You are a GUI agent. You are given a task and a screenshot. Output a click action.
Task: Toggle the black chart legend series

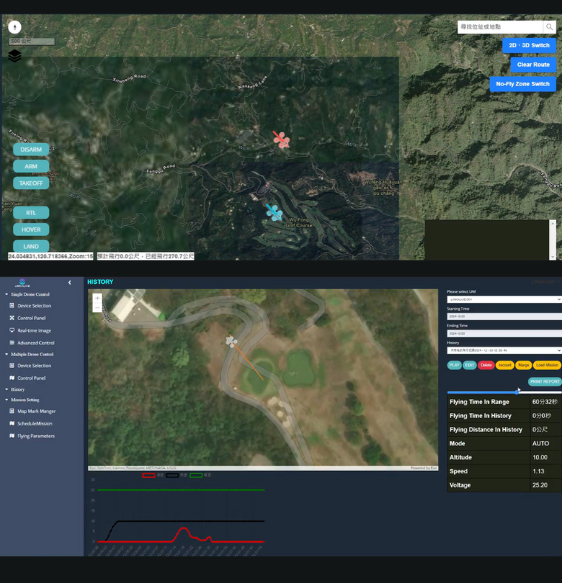[172, 475]
